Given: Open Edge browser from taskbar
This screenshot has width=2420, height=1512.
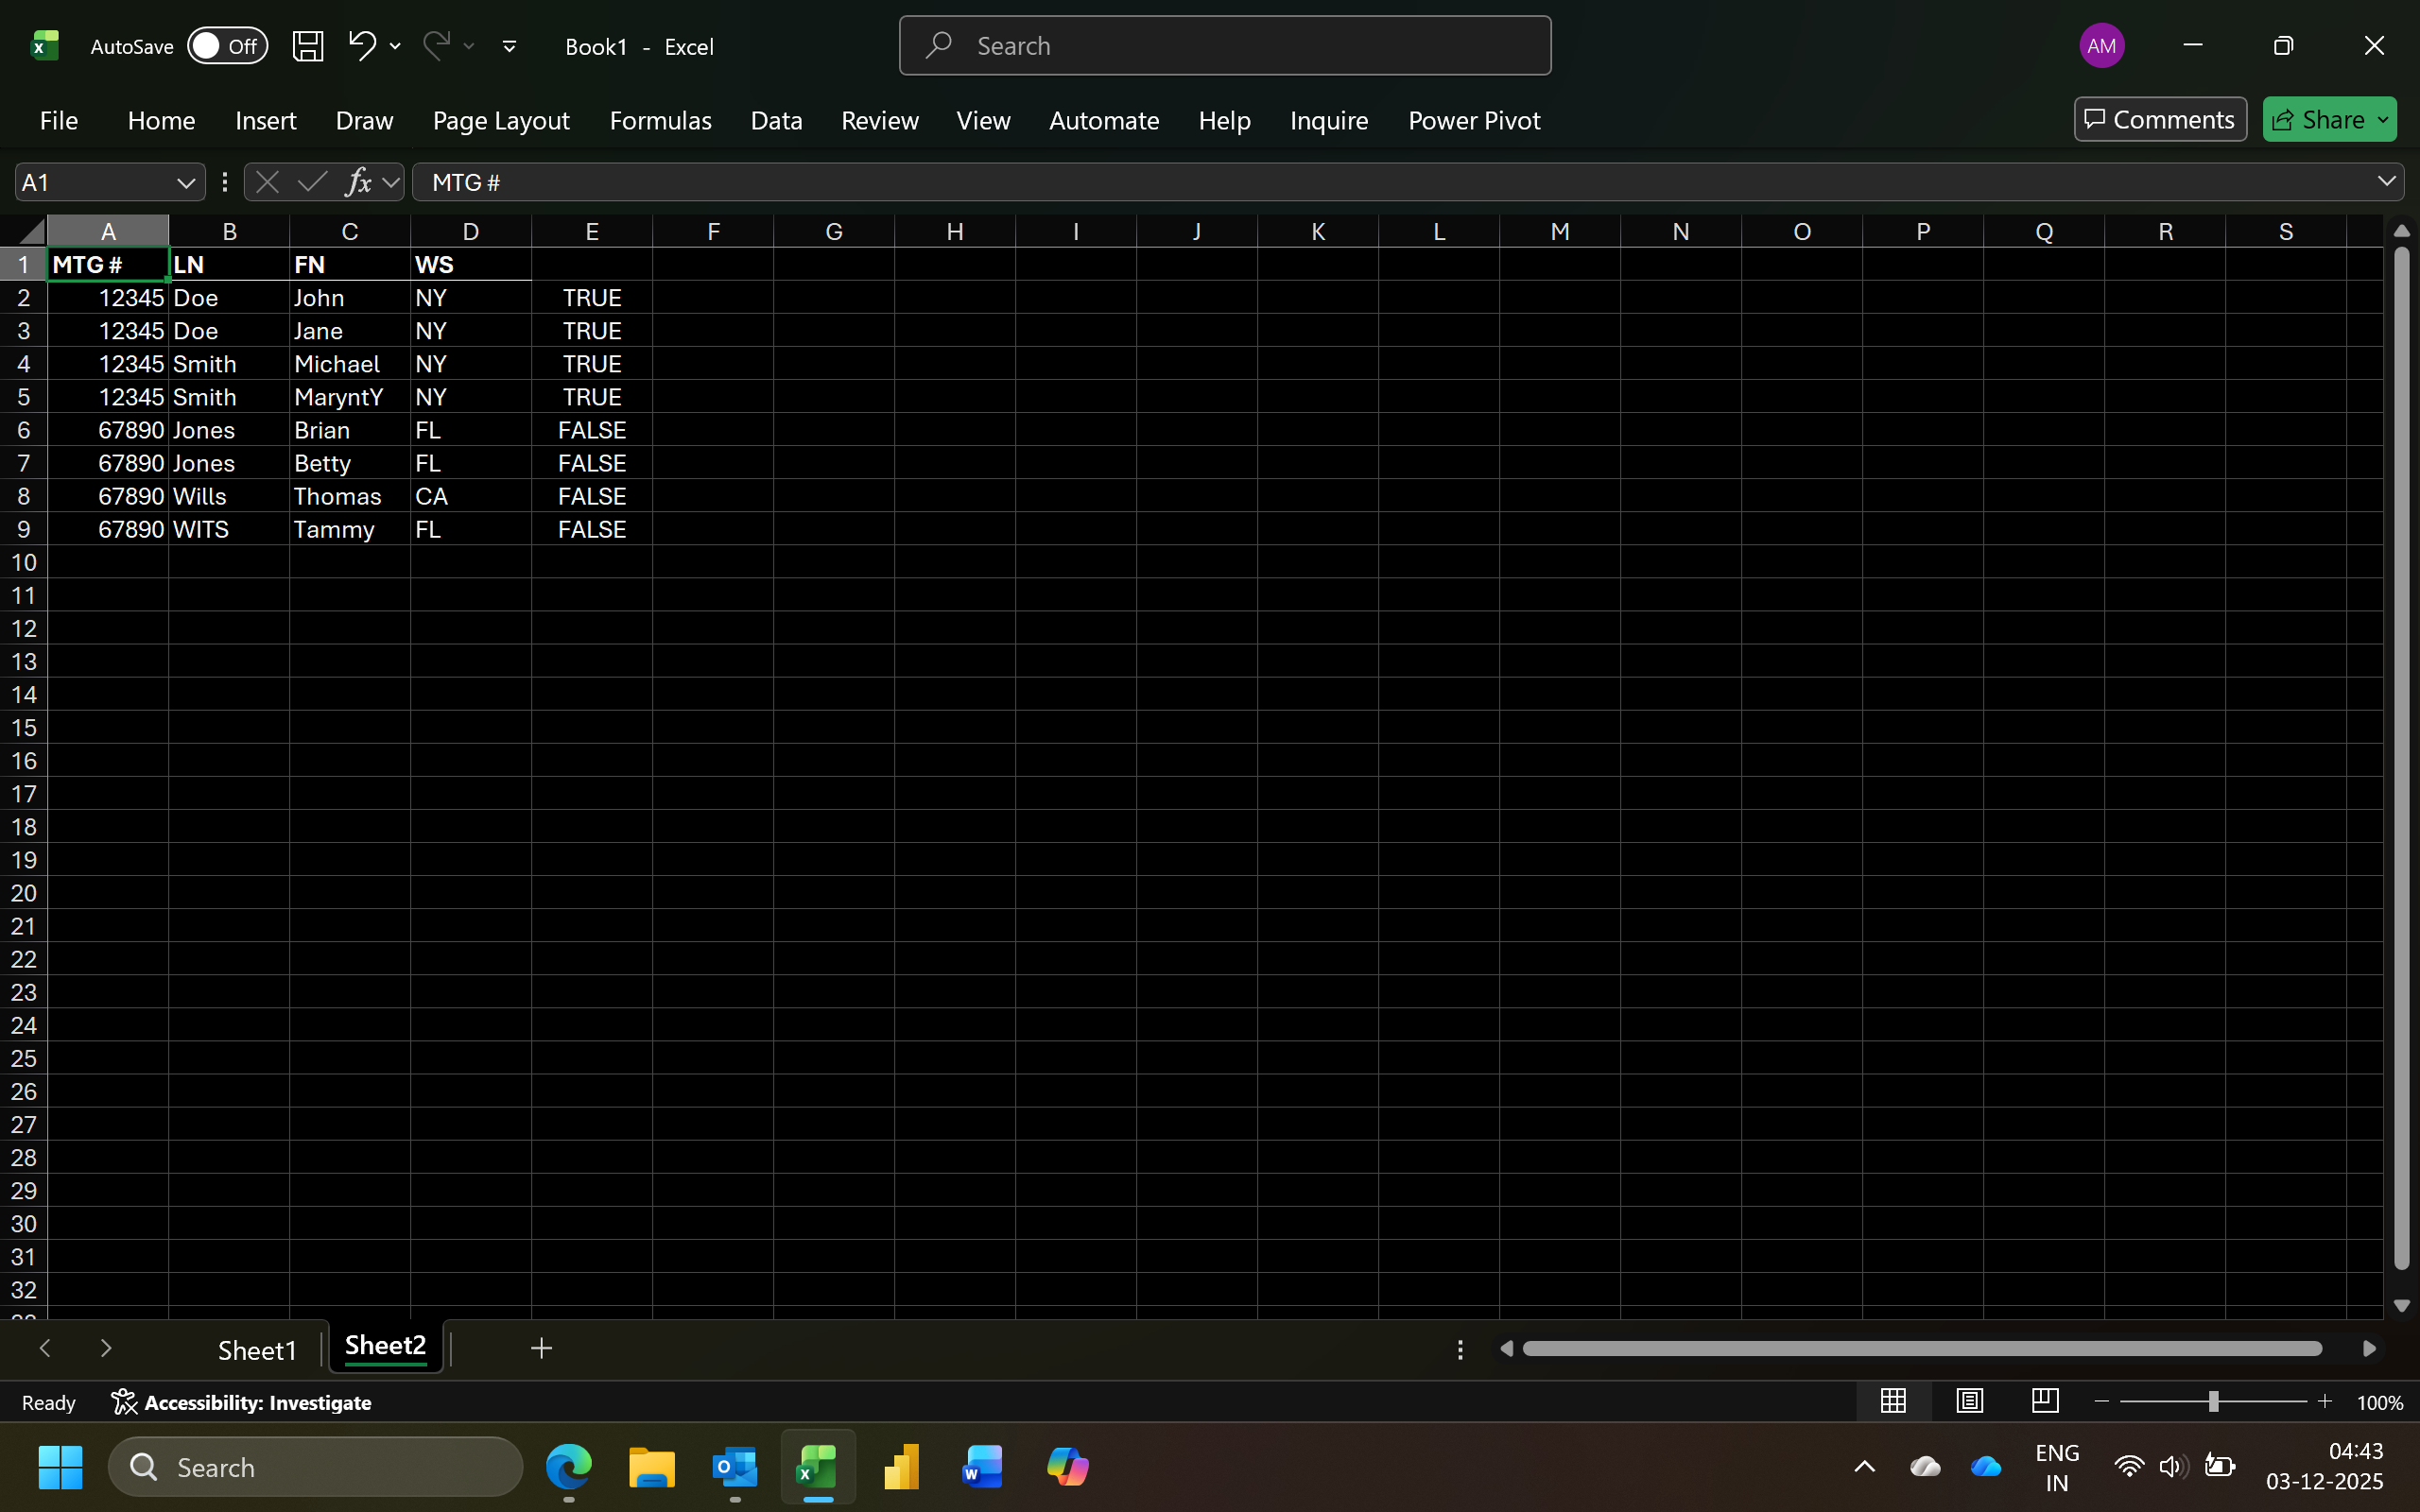Looking at the screenshot, I should click(x=568, y=1467).
